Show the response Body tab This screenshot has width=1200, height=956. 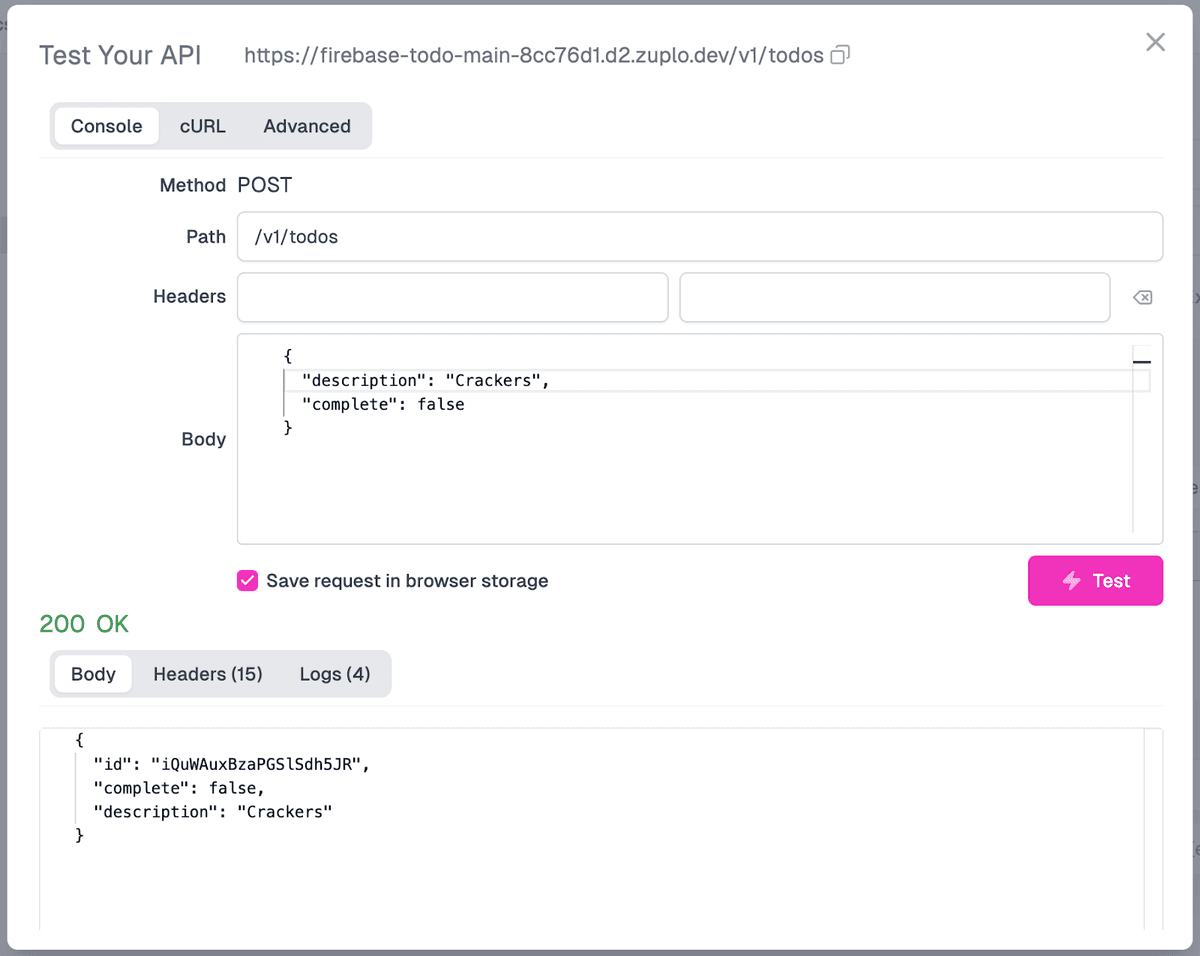pos(93,674)
